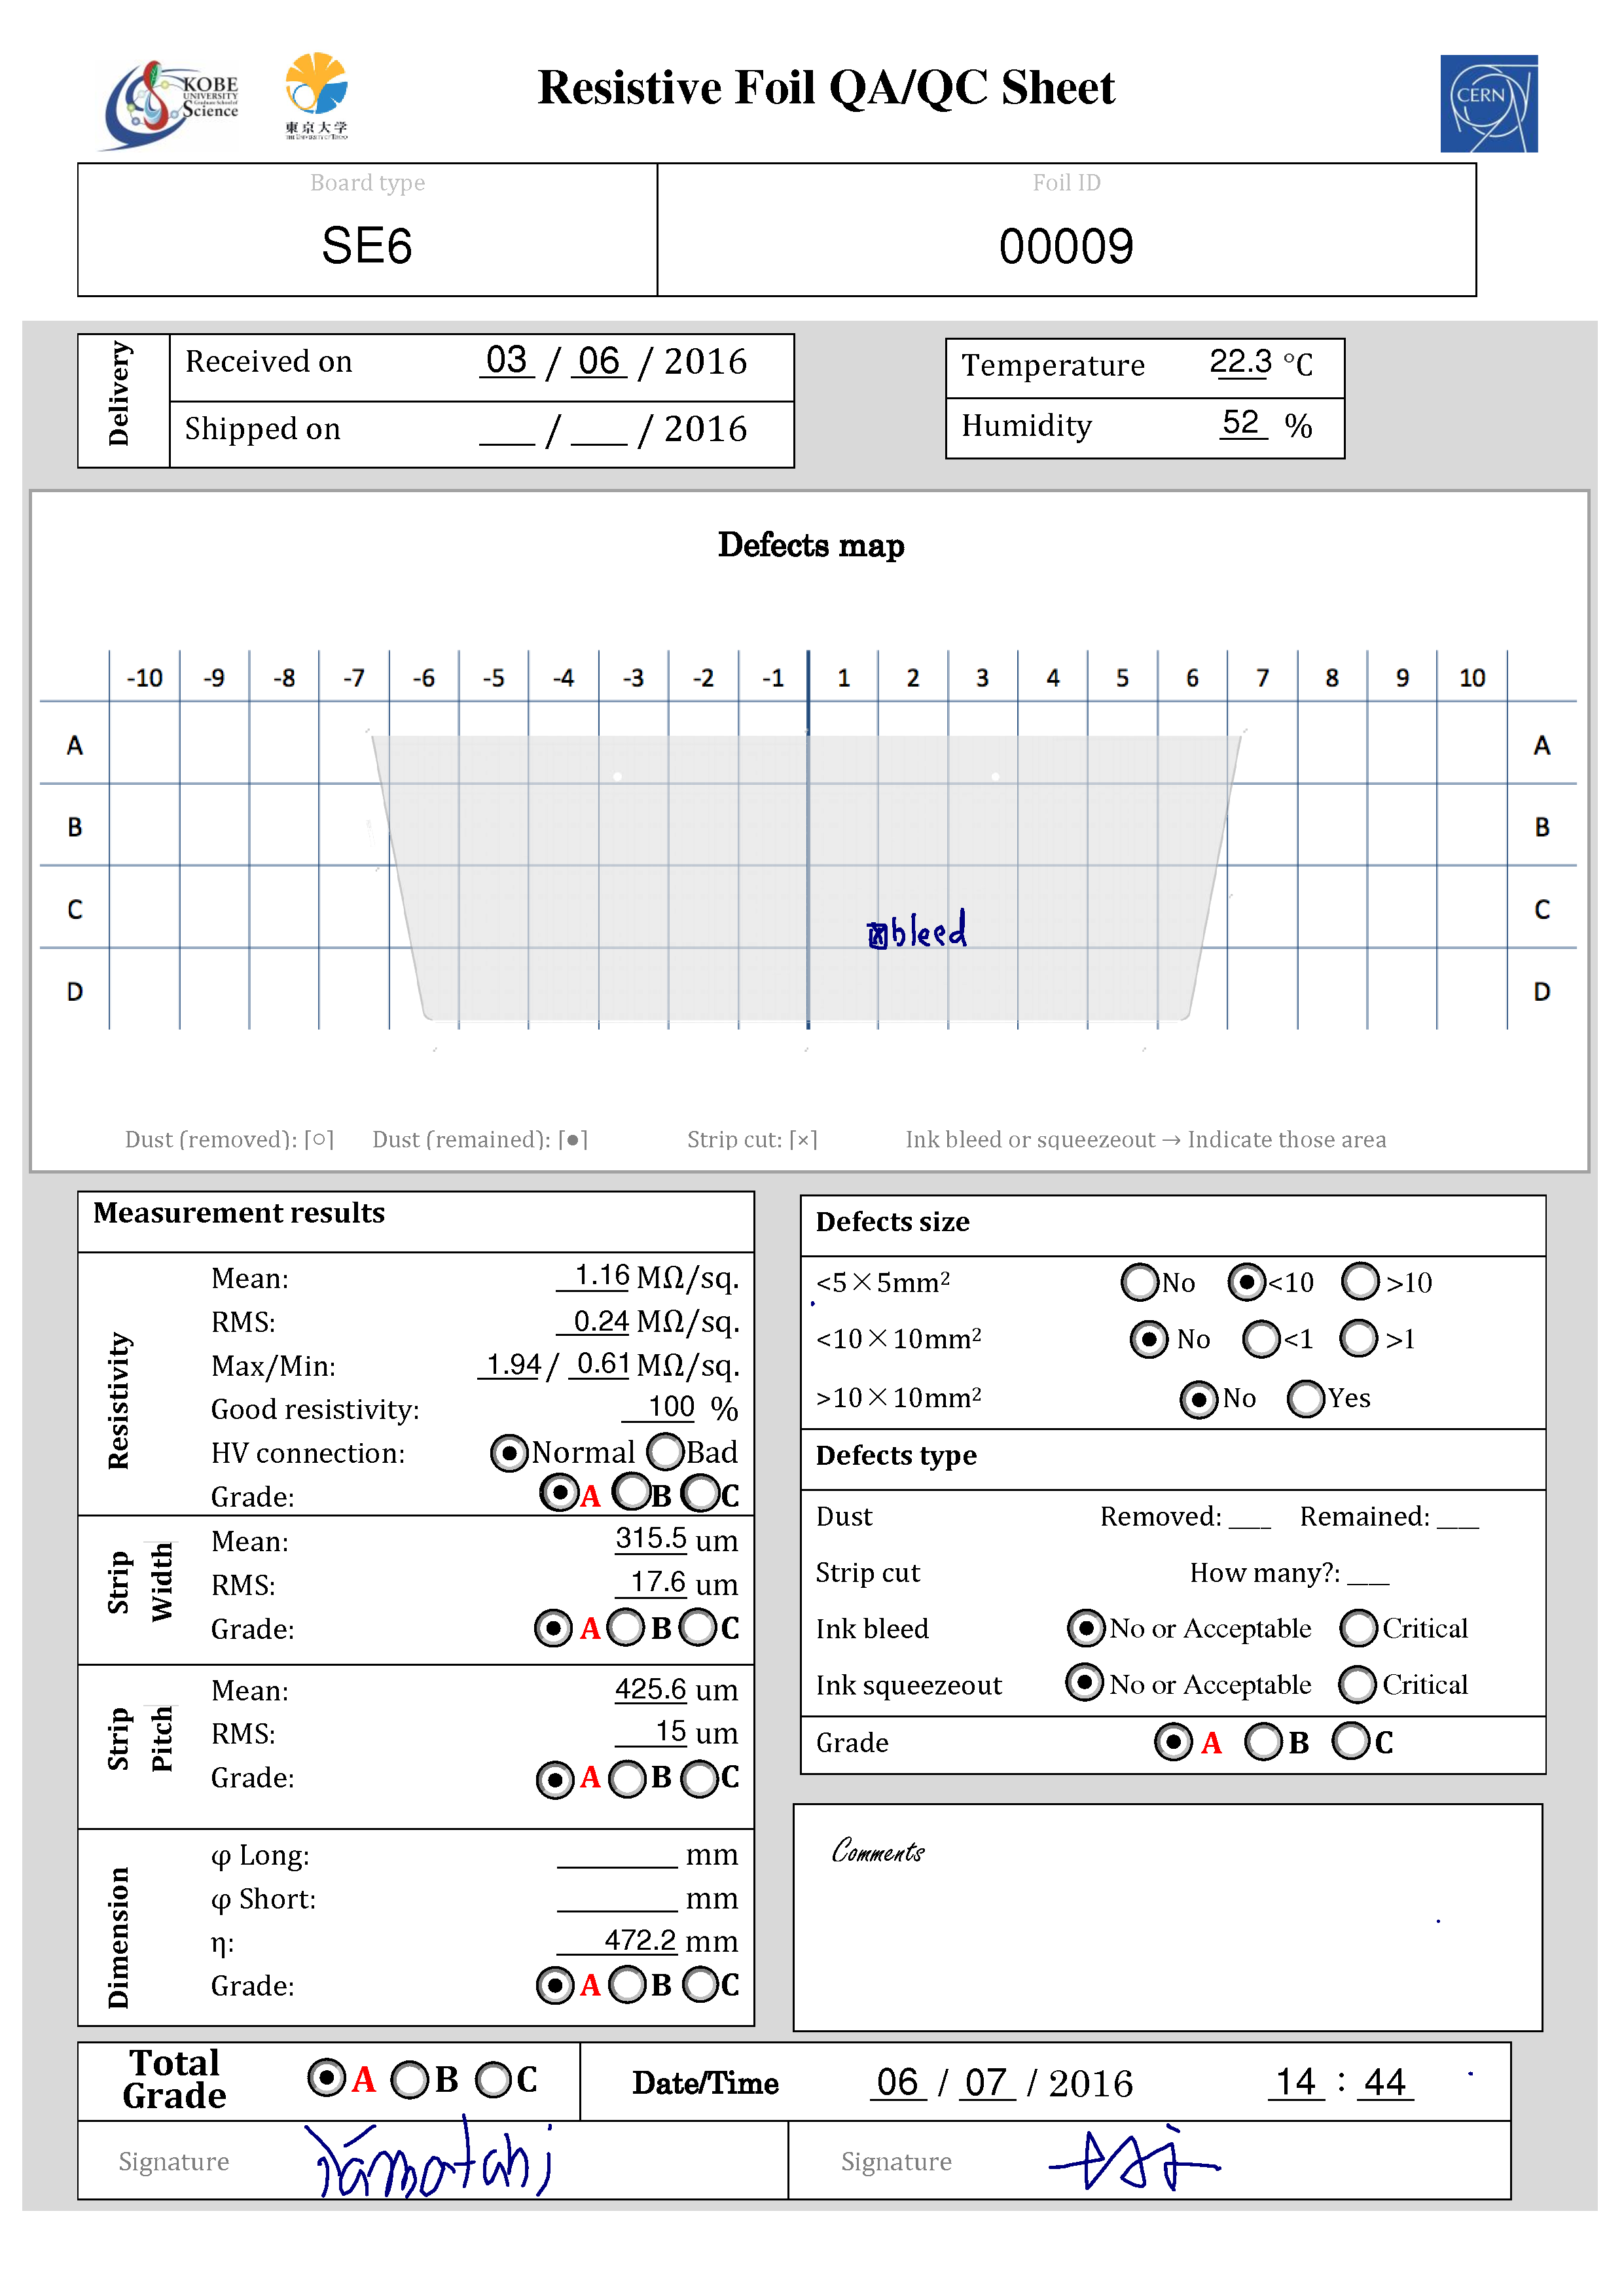The height and width of the screenshot is (2296, 1624).
Task: Select Strip Pitch grade B
Action: pyautogui.click(x=628, y=1779)
